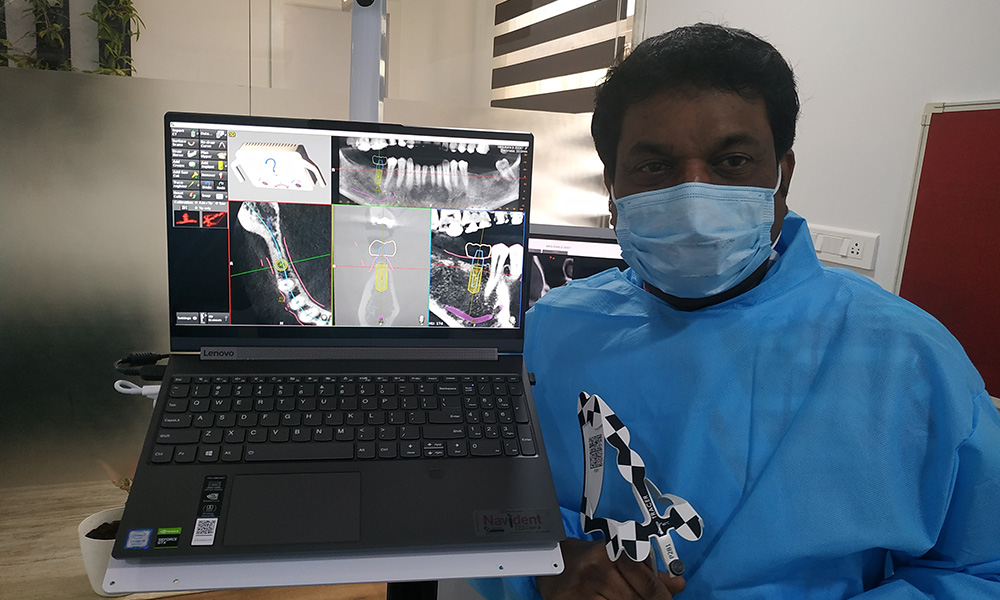Select the yellow implant in gray cross-section view
1000x600 pixels.
(381, 278)
